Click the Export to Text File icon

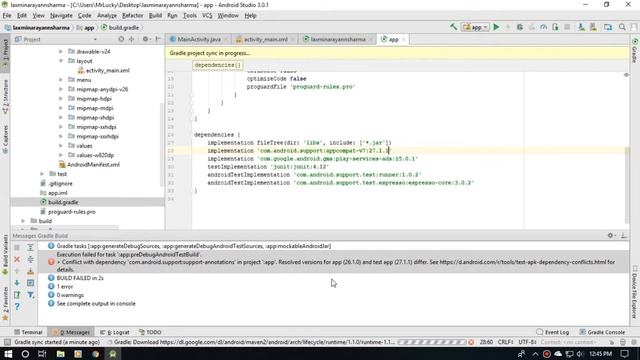coord(17,294)
